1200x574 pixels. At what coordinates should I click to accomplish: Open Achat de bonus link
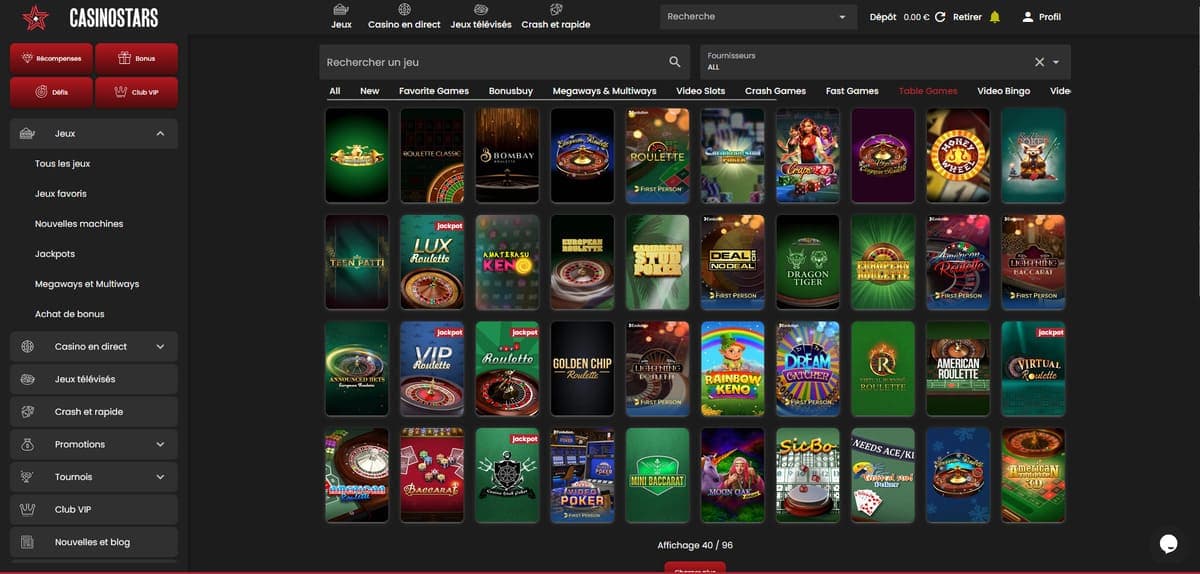(x=70, y=314)
